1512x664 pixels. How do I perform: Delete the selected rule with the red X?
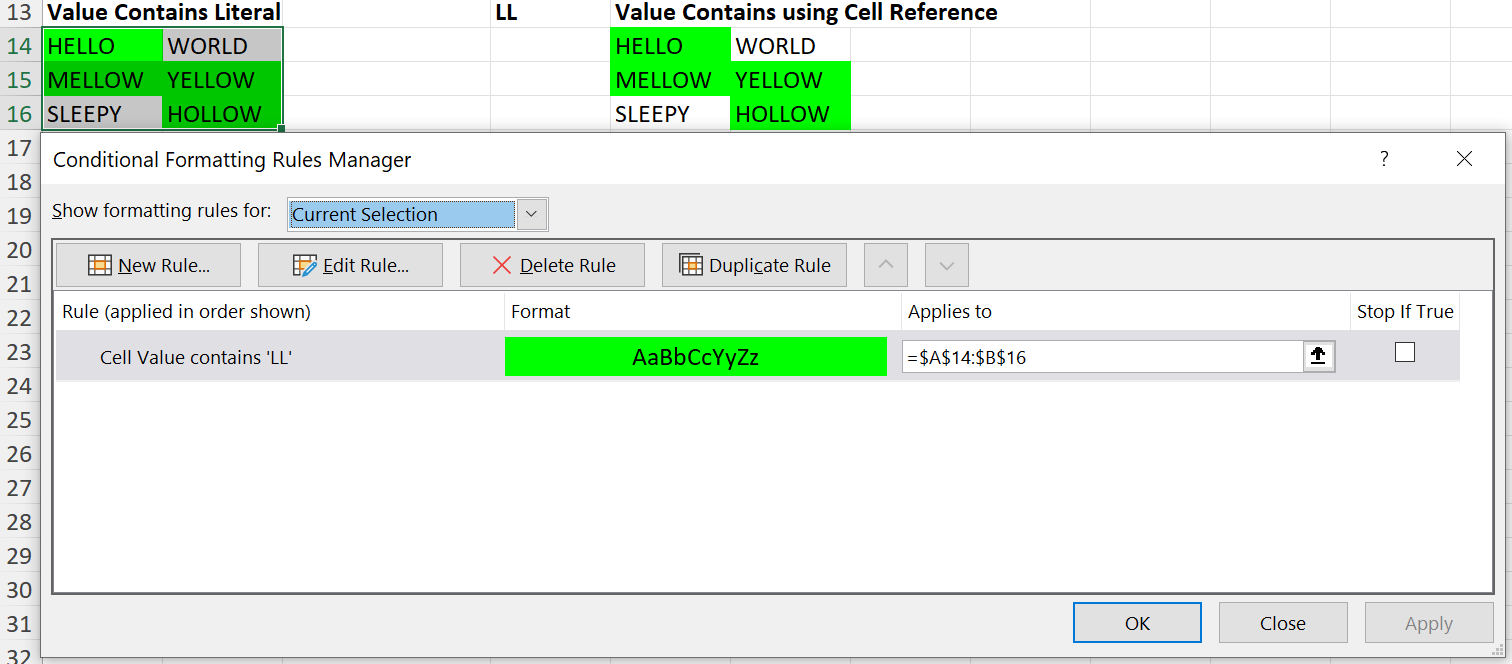point(552,265)
